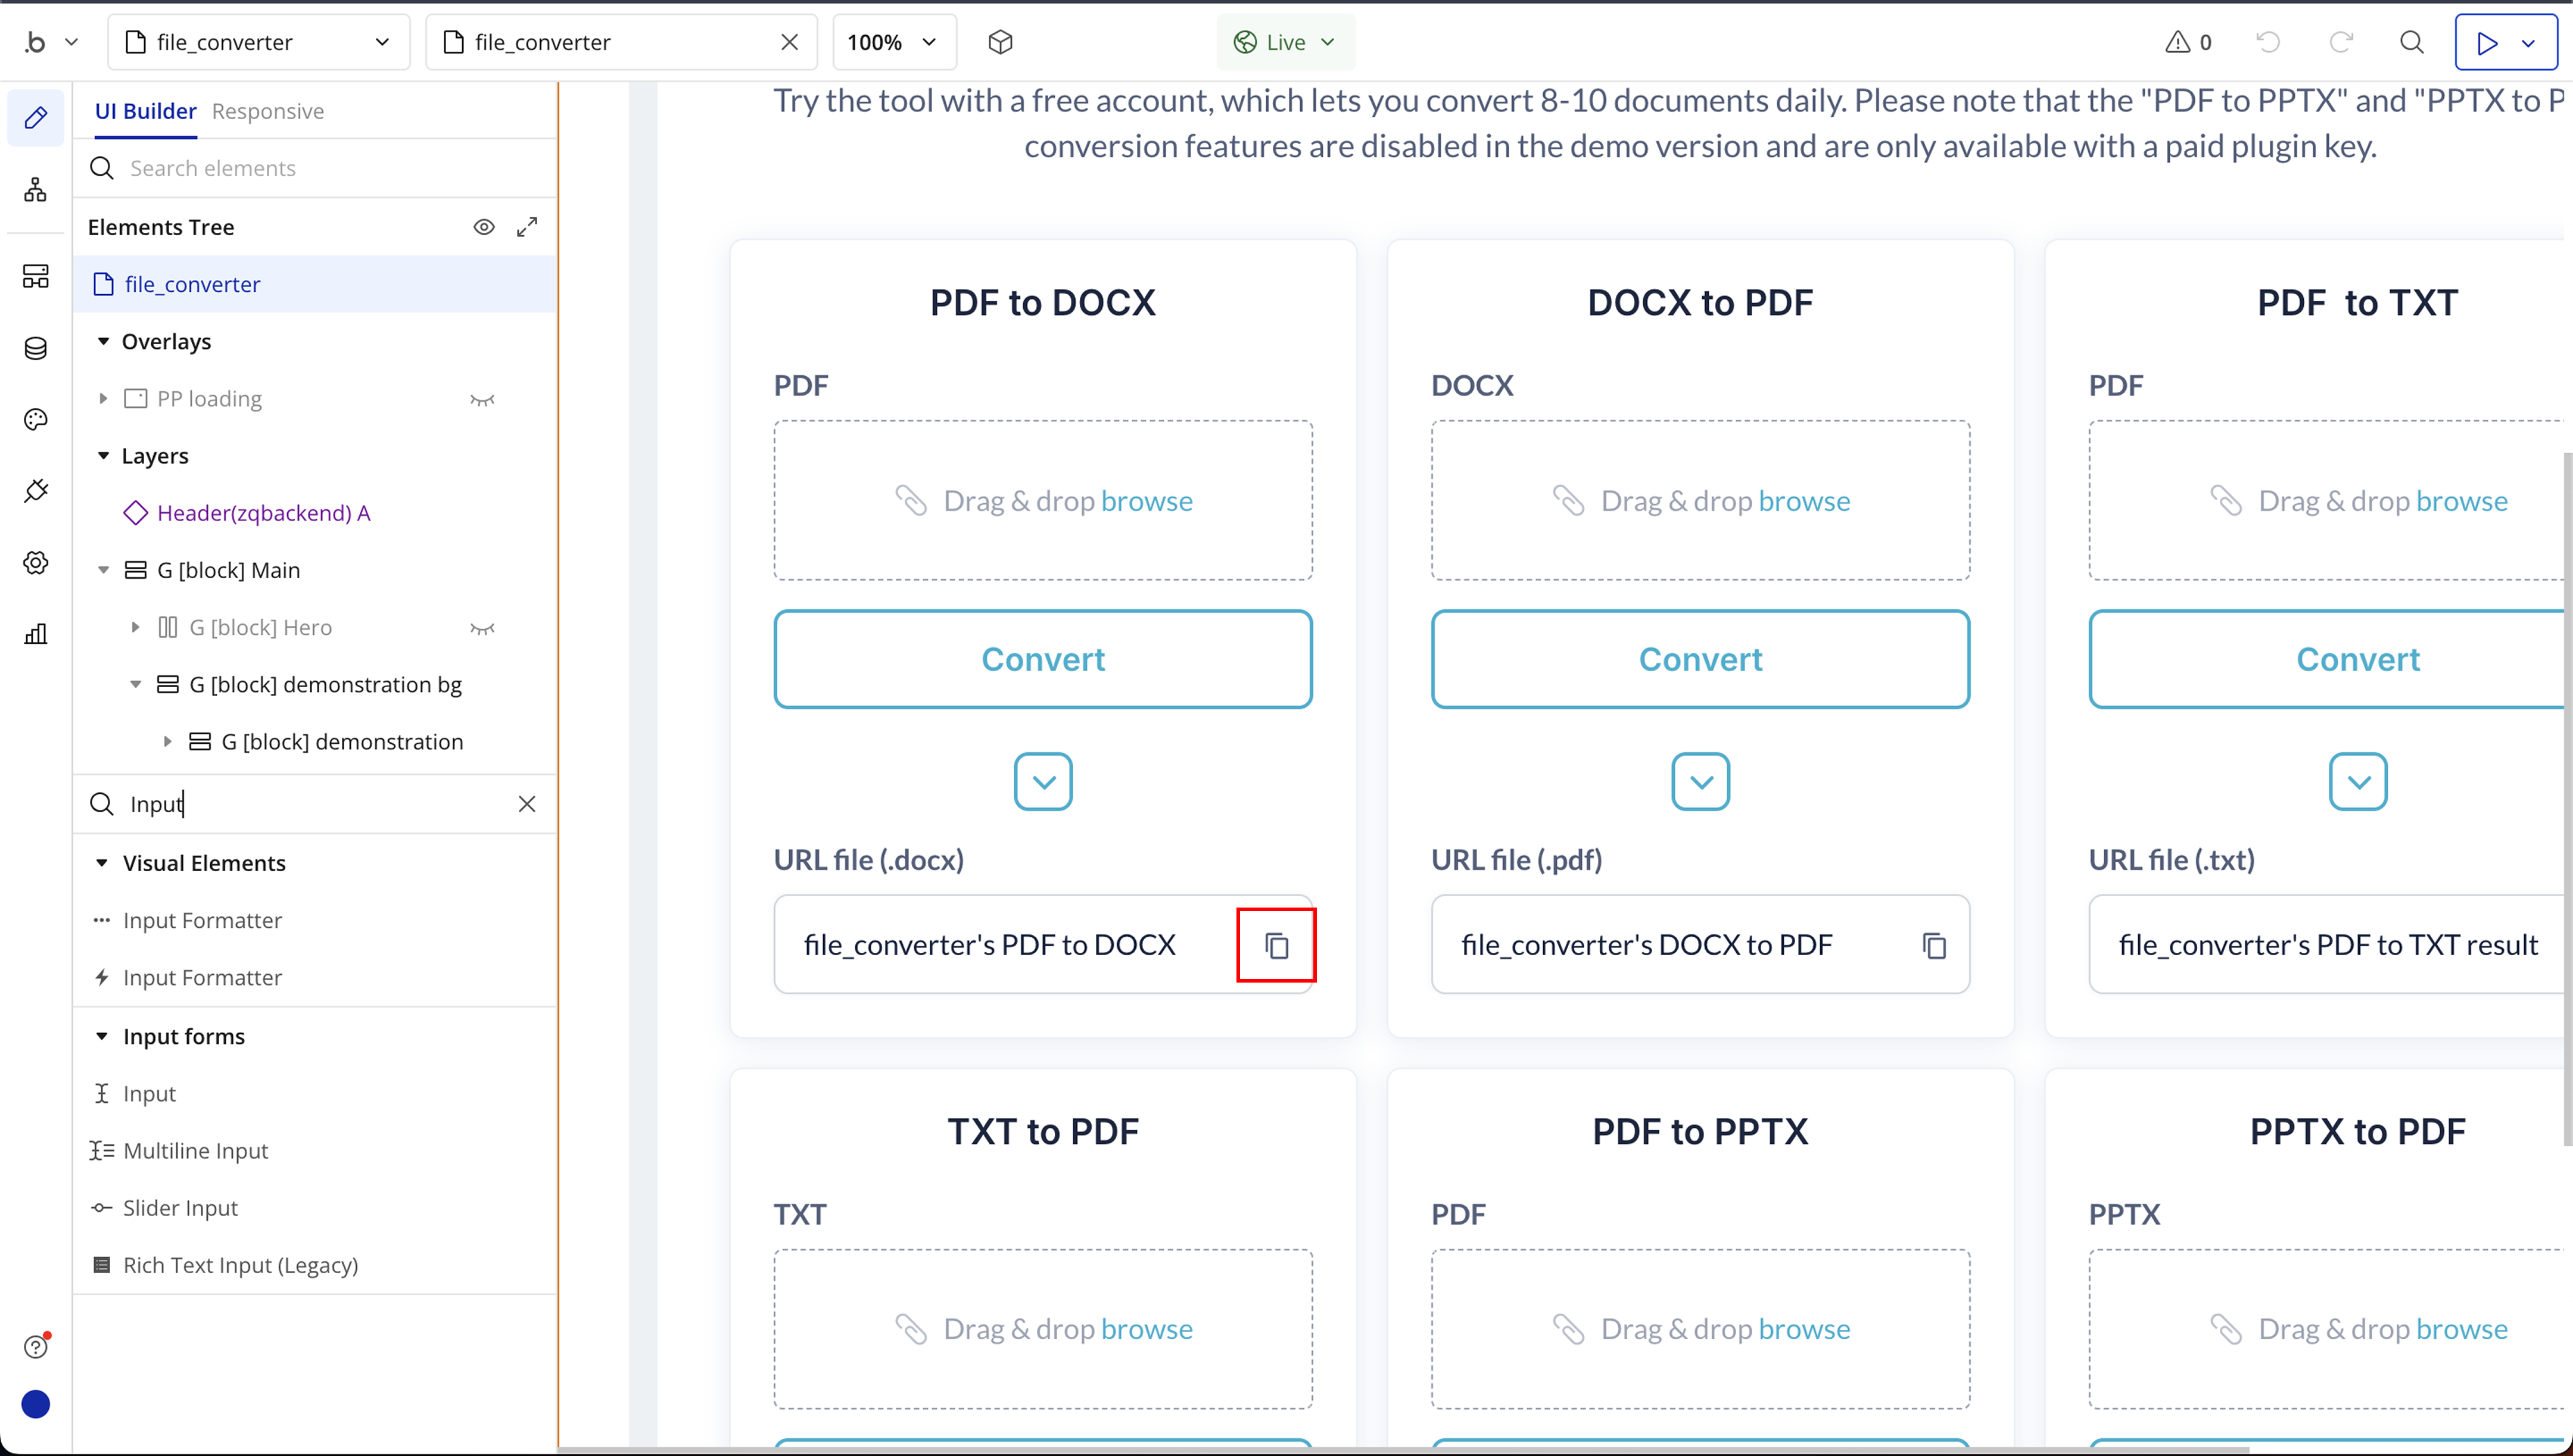Open the Data tab database icon
This screenshot has height=1456, width=2573.
[x=36, y=348]
